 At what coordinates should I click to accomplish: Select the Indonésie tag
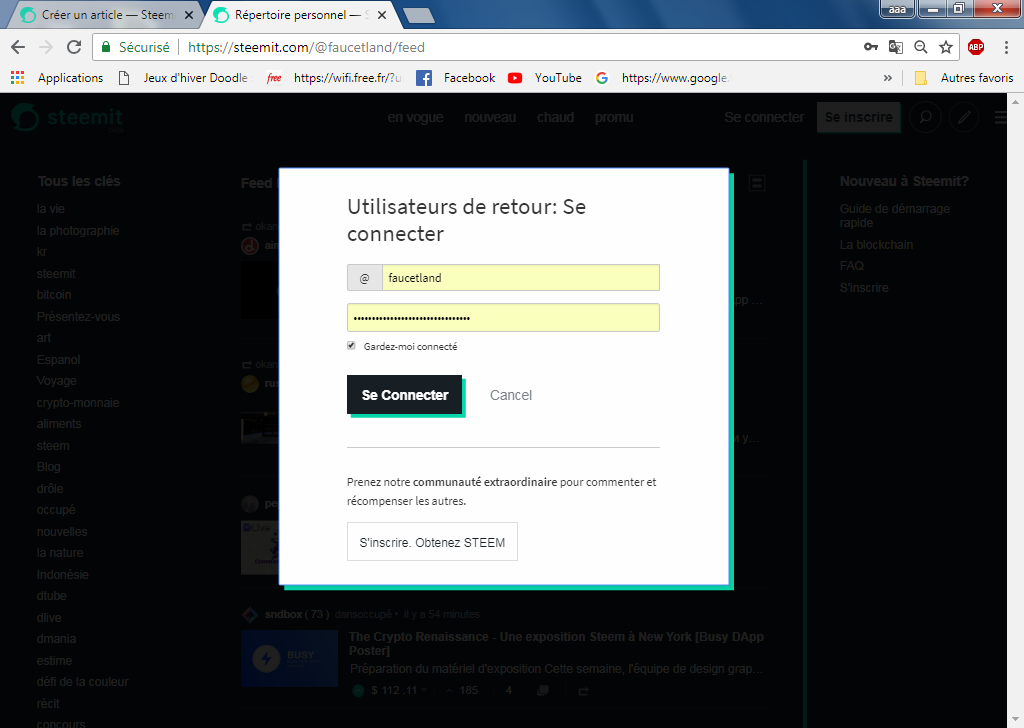[x=62, y=575]
